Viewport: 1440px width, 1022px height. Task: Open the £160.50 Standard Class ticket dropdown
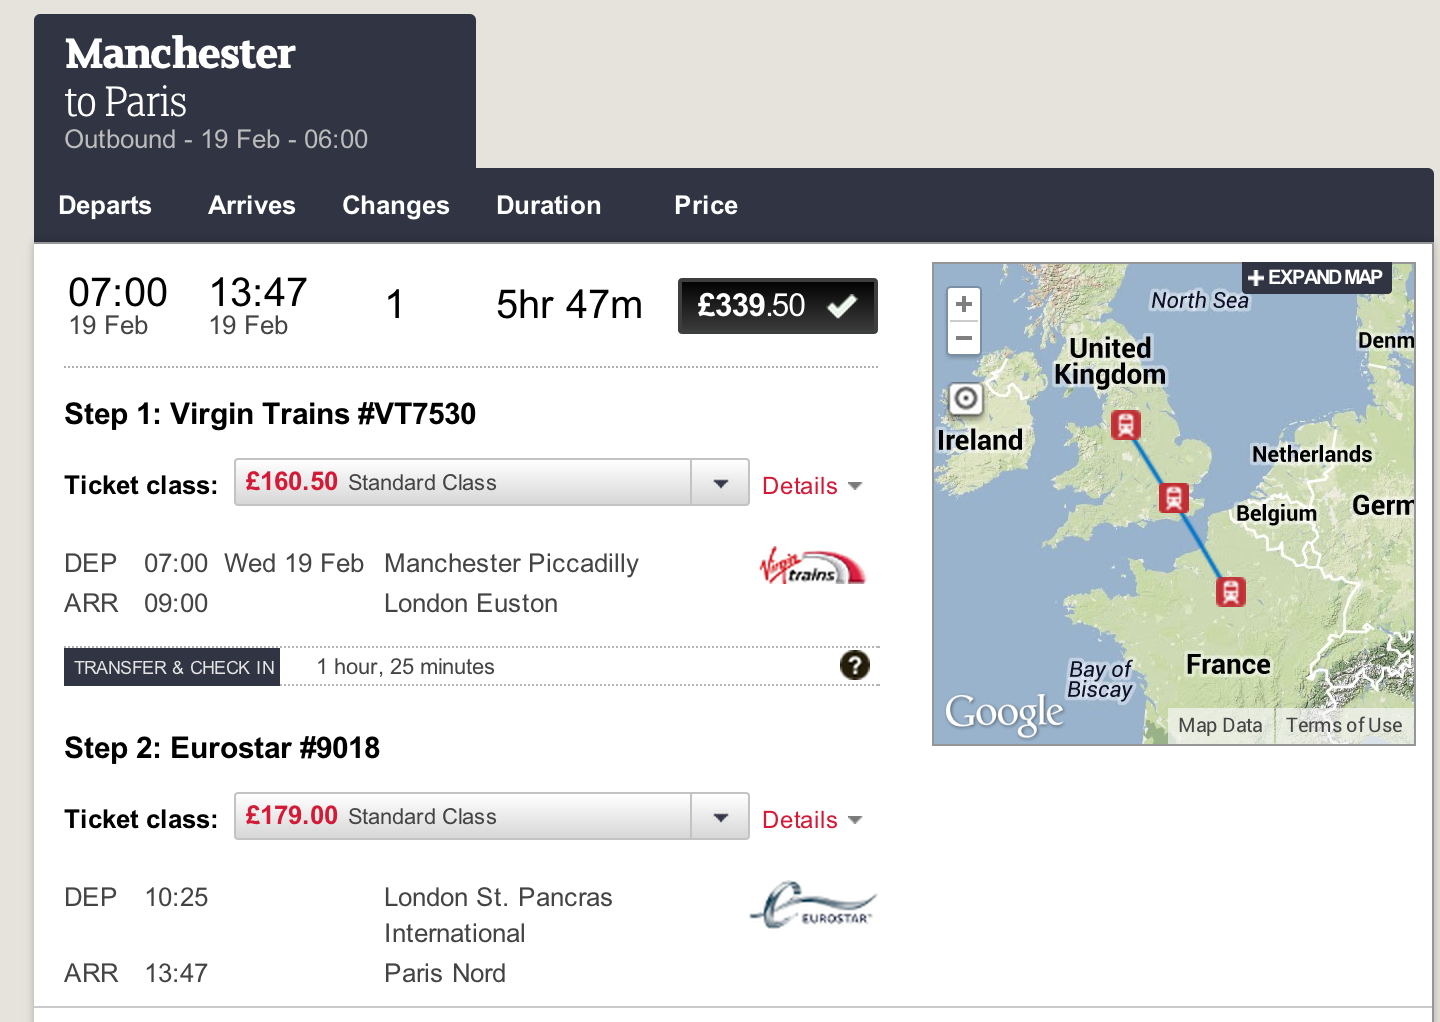491,483
